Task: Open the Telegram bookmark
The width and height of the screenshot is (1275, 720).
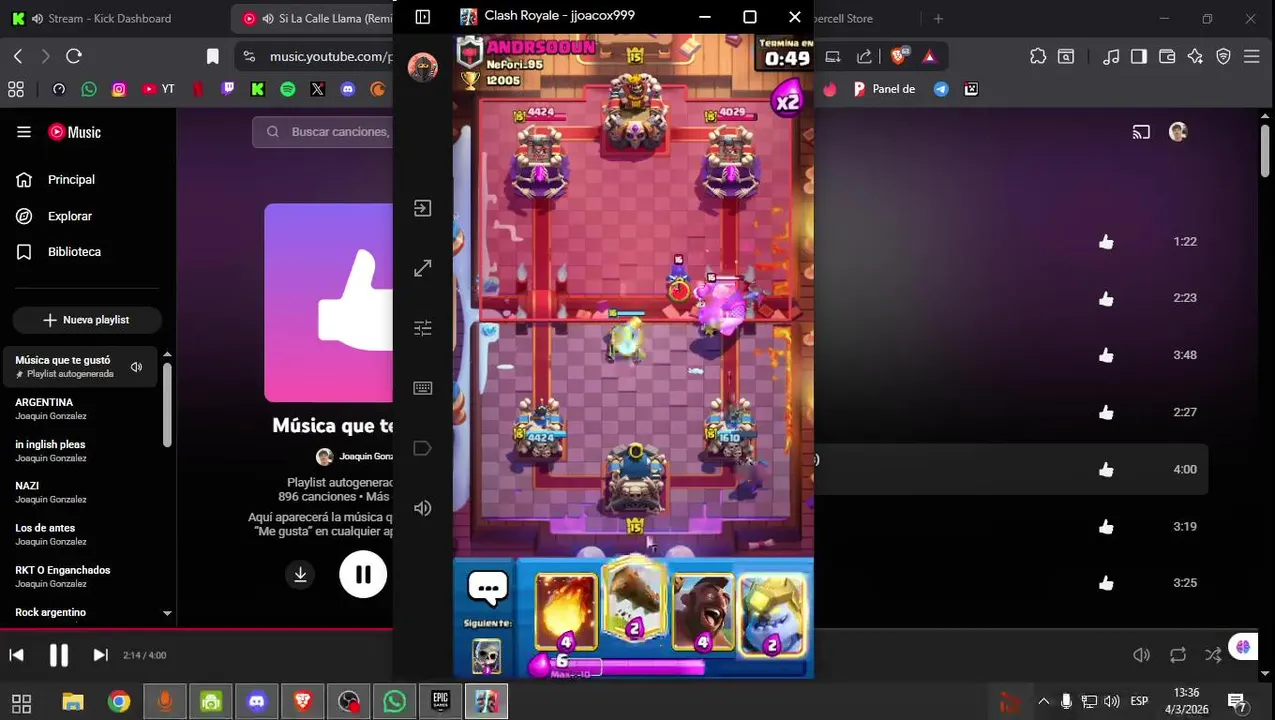Action: coord(941,89)
